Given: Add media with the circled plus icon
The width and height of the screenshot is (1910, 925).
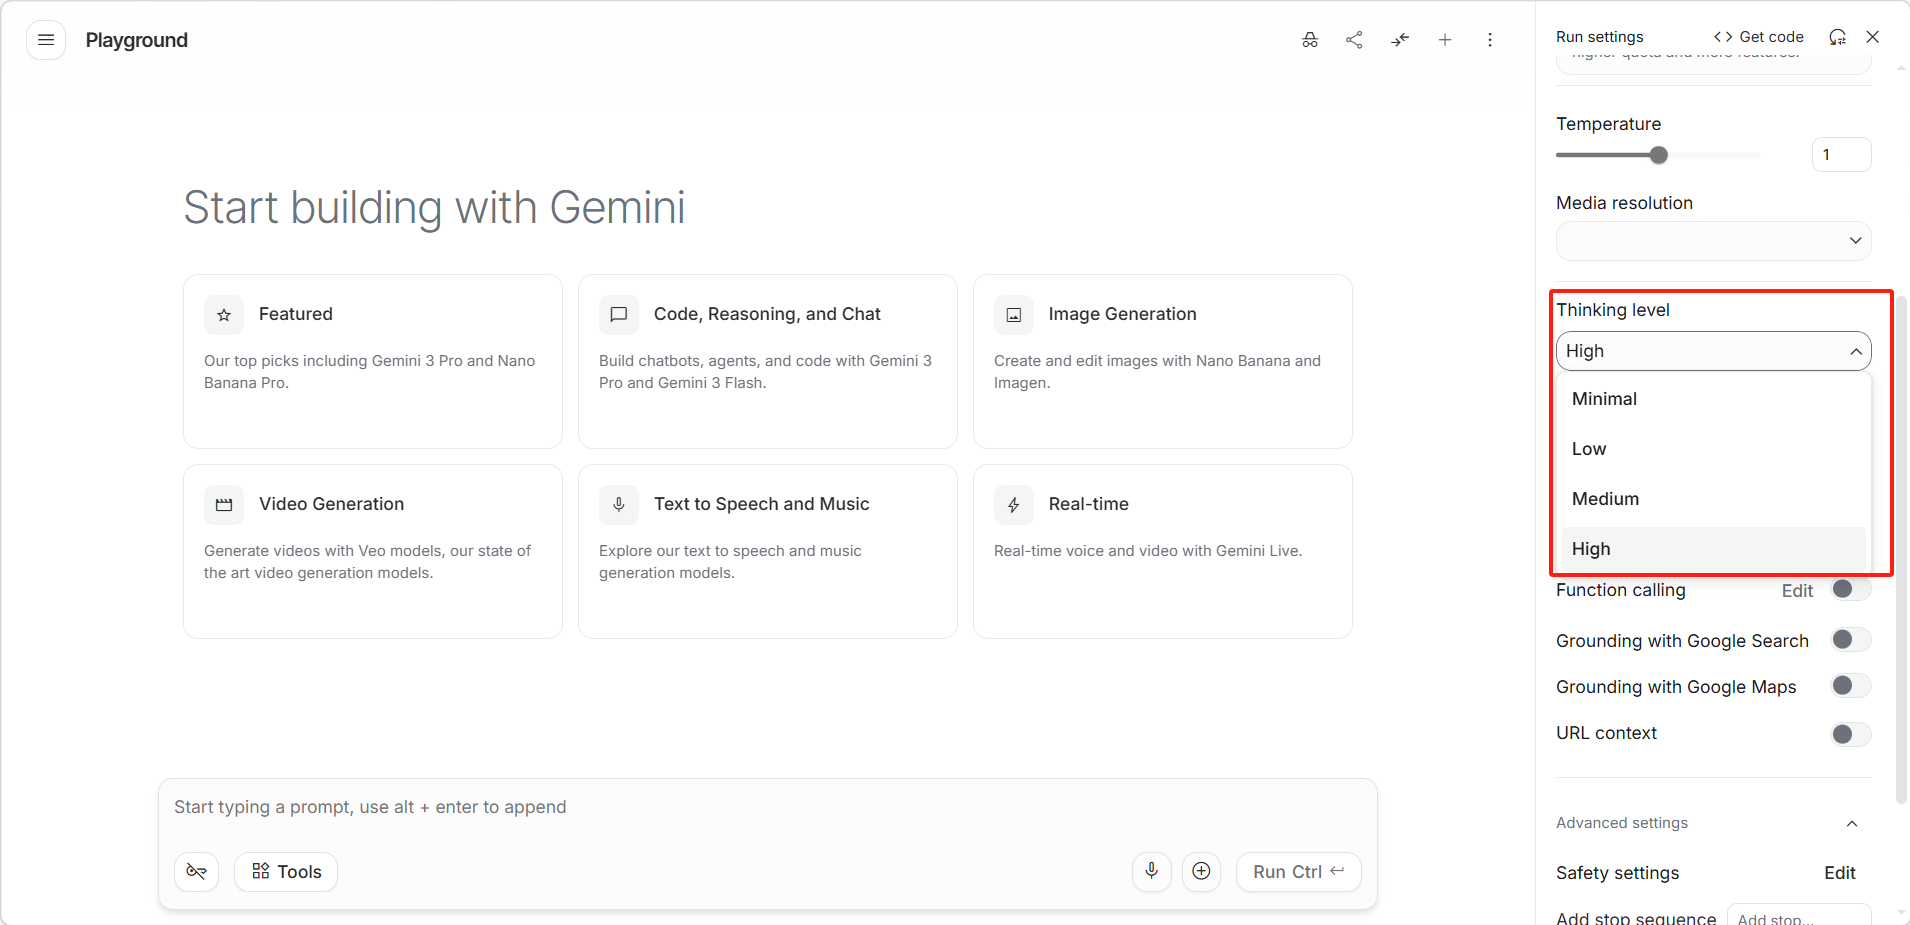Looking at the screenshot, I should 1202,872.
